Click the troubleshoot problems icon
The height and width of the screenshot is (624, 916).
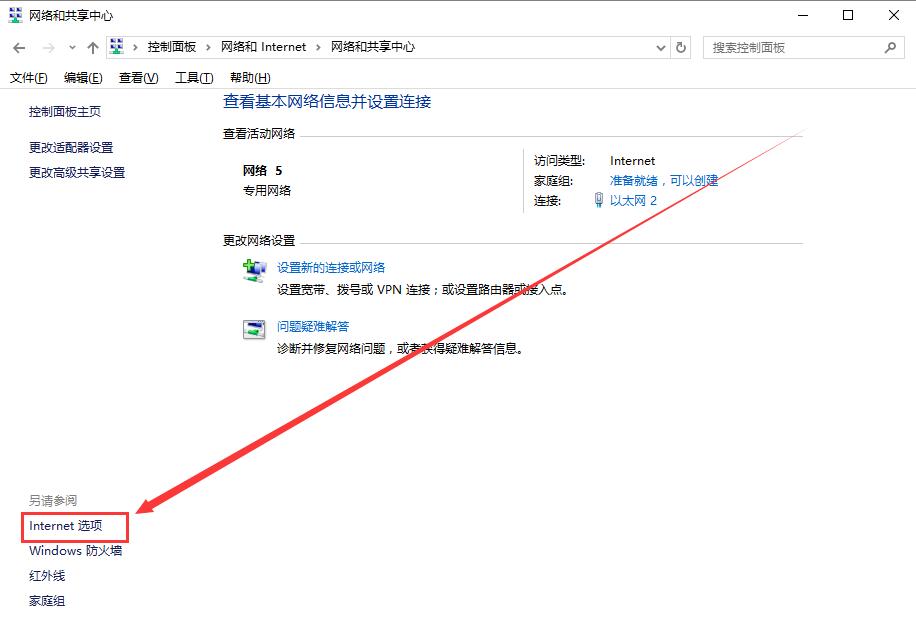(x=253, y=330)
